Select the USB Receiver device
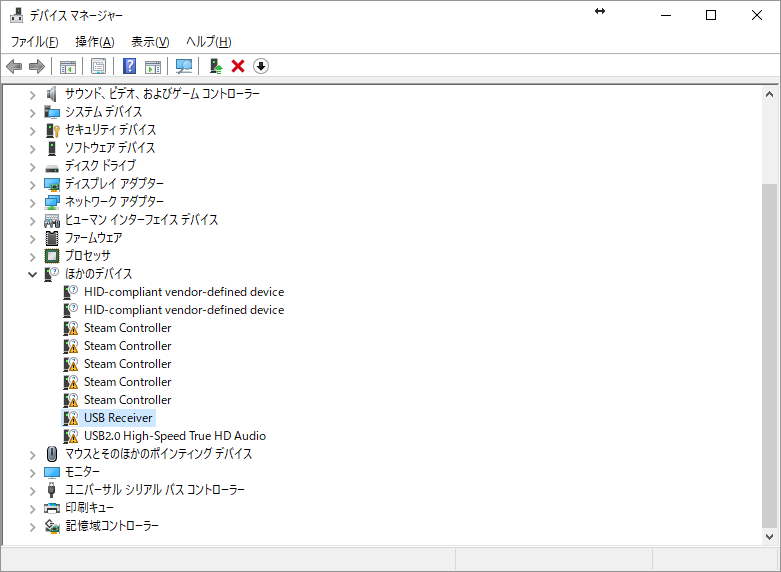Image resolution: width=781 pixels, height=572 pixels. (118, 418)
